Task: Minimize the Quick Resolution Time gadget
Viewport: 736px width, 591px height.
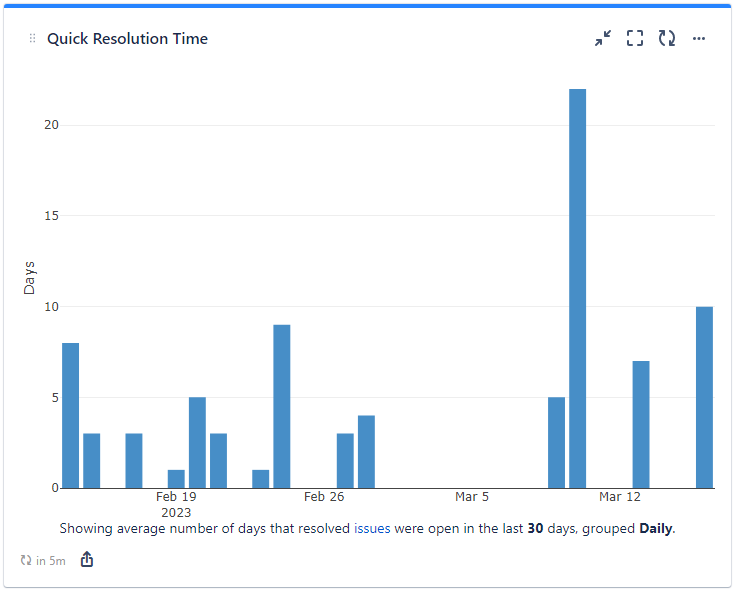Action: click(x=602, y=39)
